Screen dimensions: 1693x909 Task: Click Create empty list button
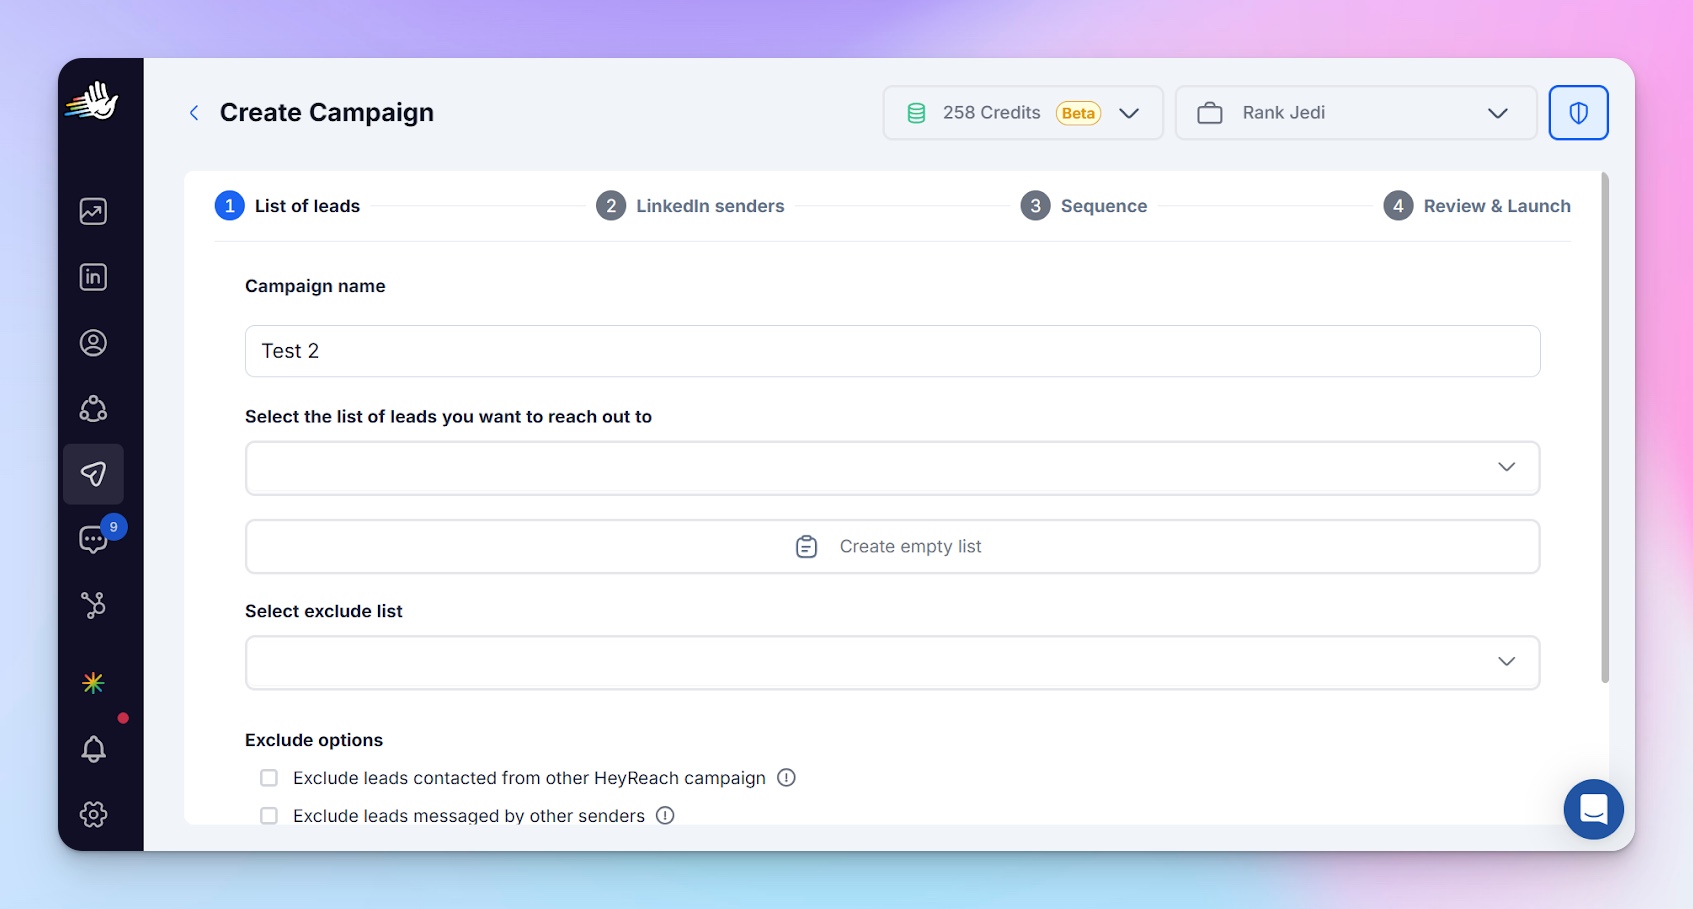892,547
